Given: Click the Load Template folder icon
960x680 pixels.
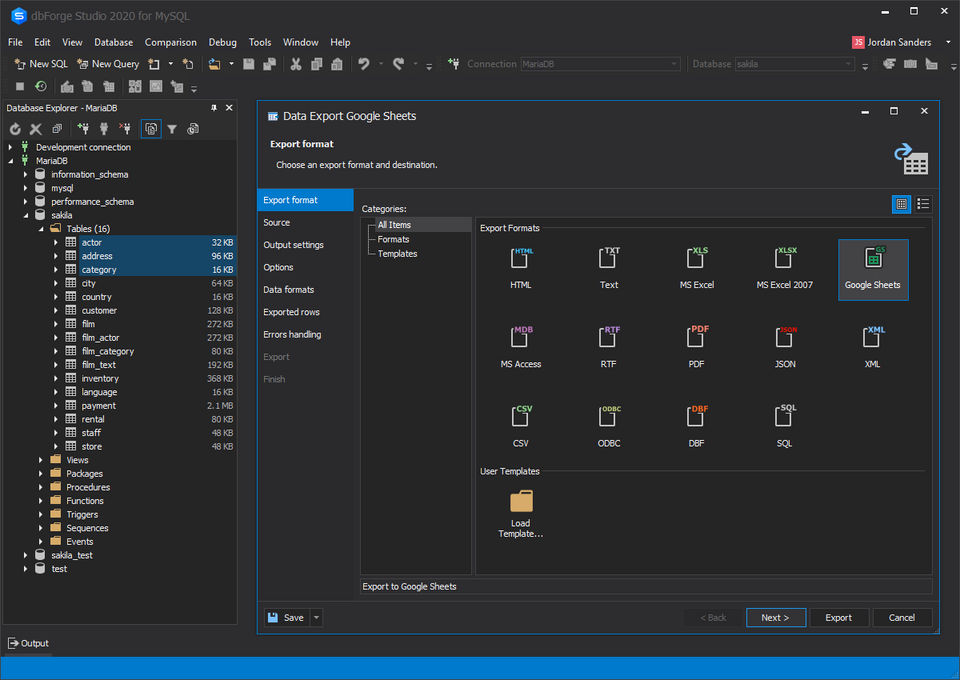Looking at the screenshot, I should click(521, 501).
